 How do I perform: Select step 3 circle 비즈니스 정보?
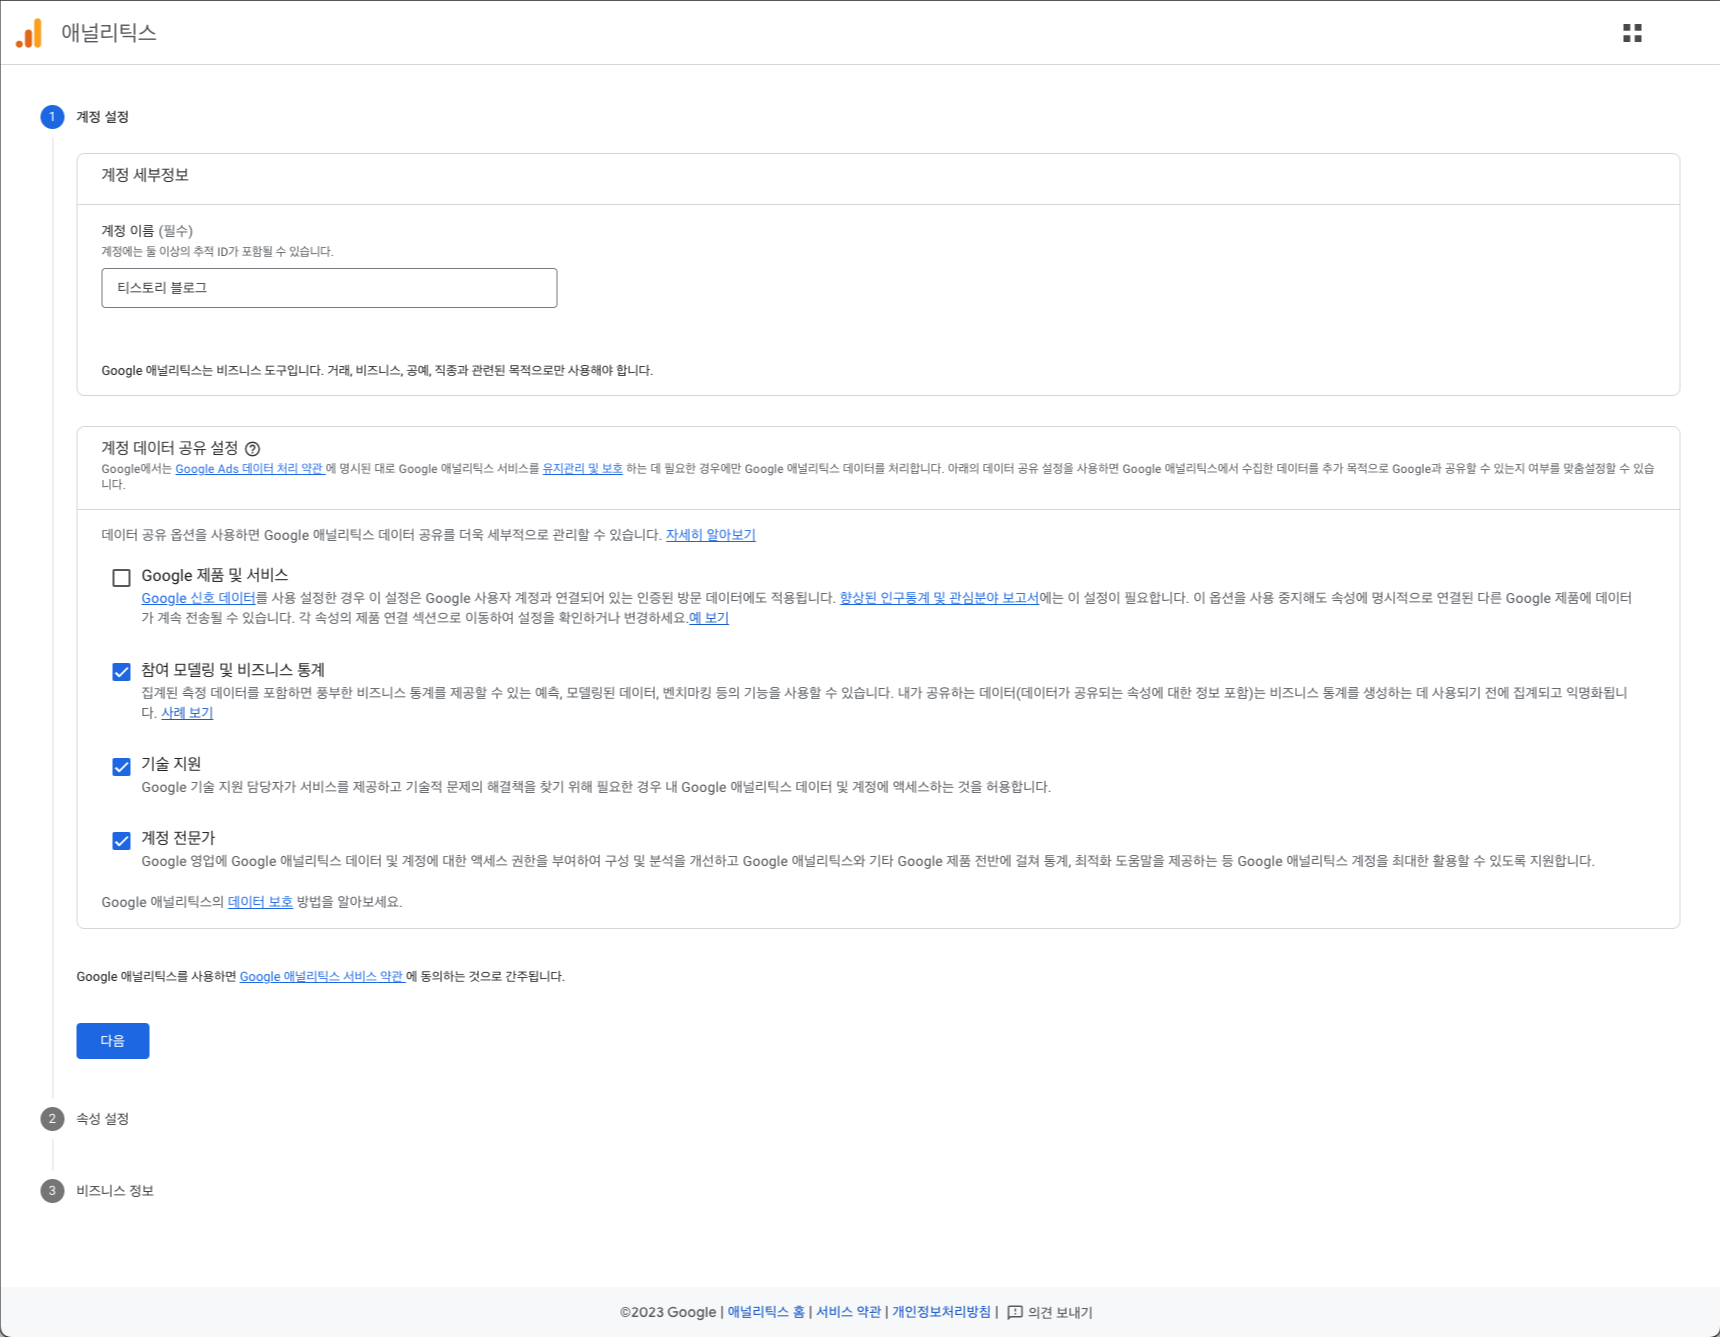(52, 1191)
